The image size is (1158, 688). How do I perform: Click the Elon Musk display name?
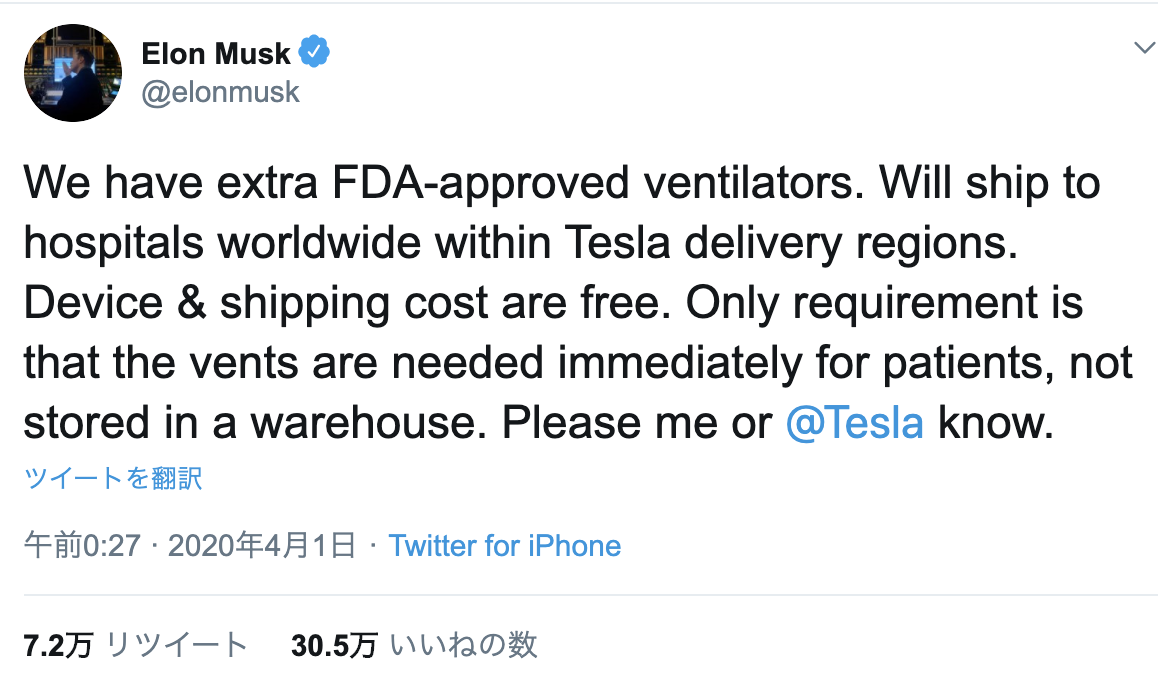(x=216, y=53)
